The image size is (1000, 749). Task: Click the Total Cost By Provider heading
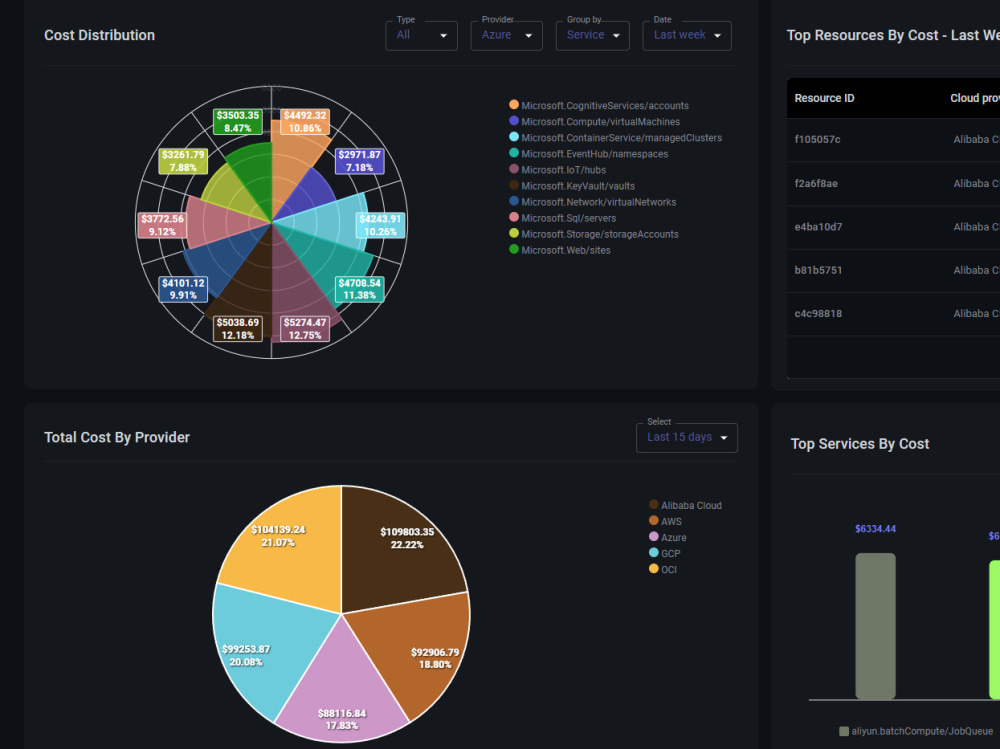(117, 437)
